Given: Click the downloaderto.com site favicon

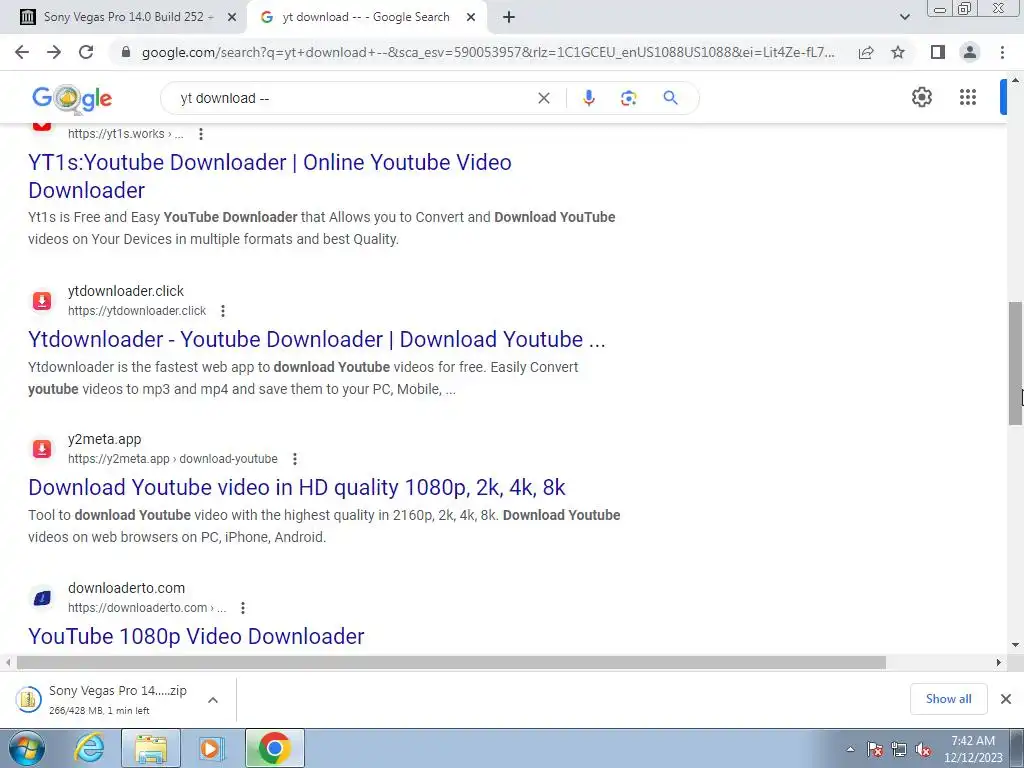Looking at the screenshot, I should point(42,598).
